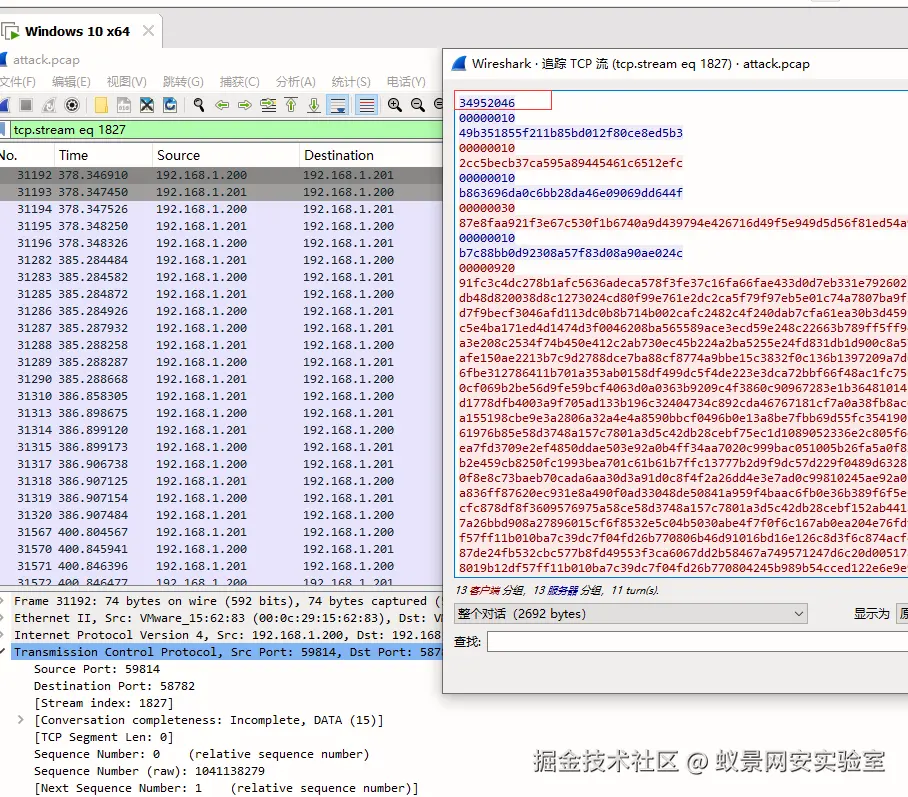Image resolution: width=908 pixels, height=797 pixels.
Task: Sort packets by the No. column header
Action: [x=27, y=155]
